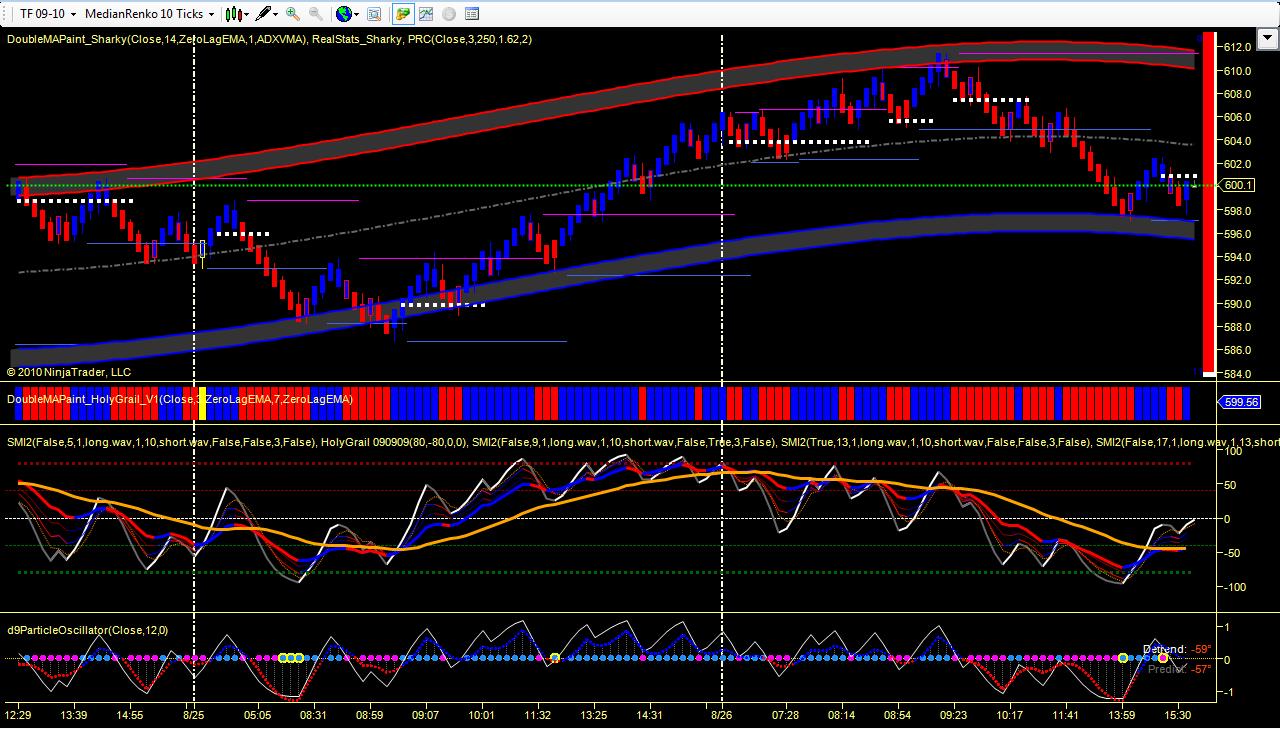
Task: Click the greyed Zoom Out magnifier
Action: click(x=316, y=14)
